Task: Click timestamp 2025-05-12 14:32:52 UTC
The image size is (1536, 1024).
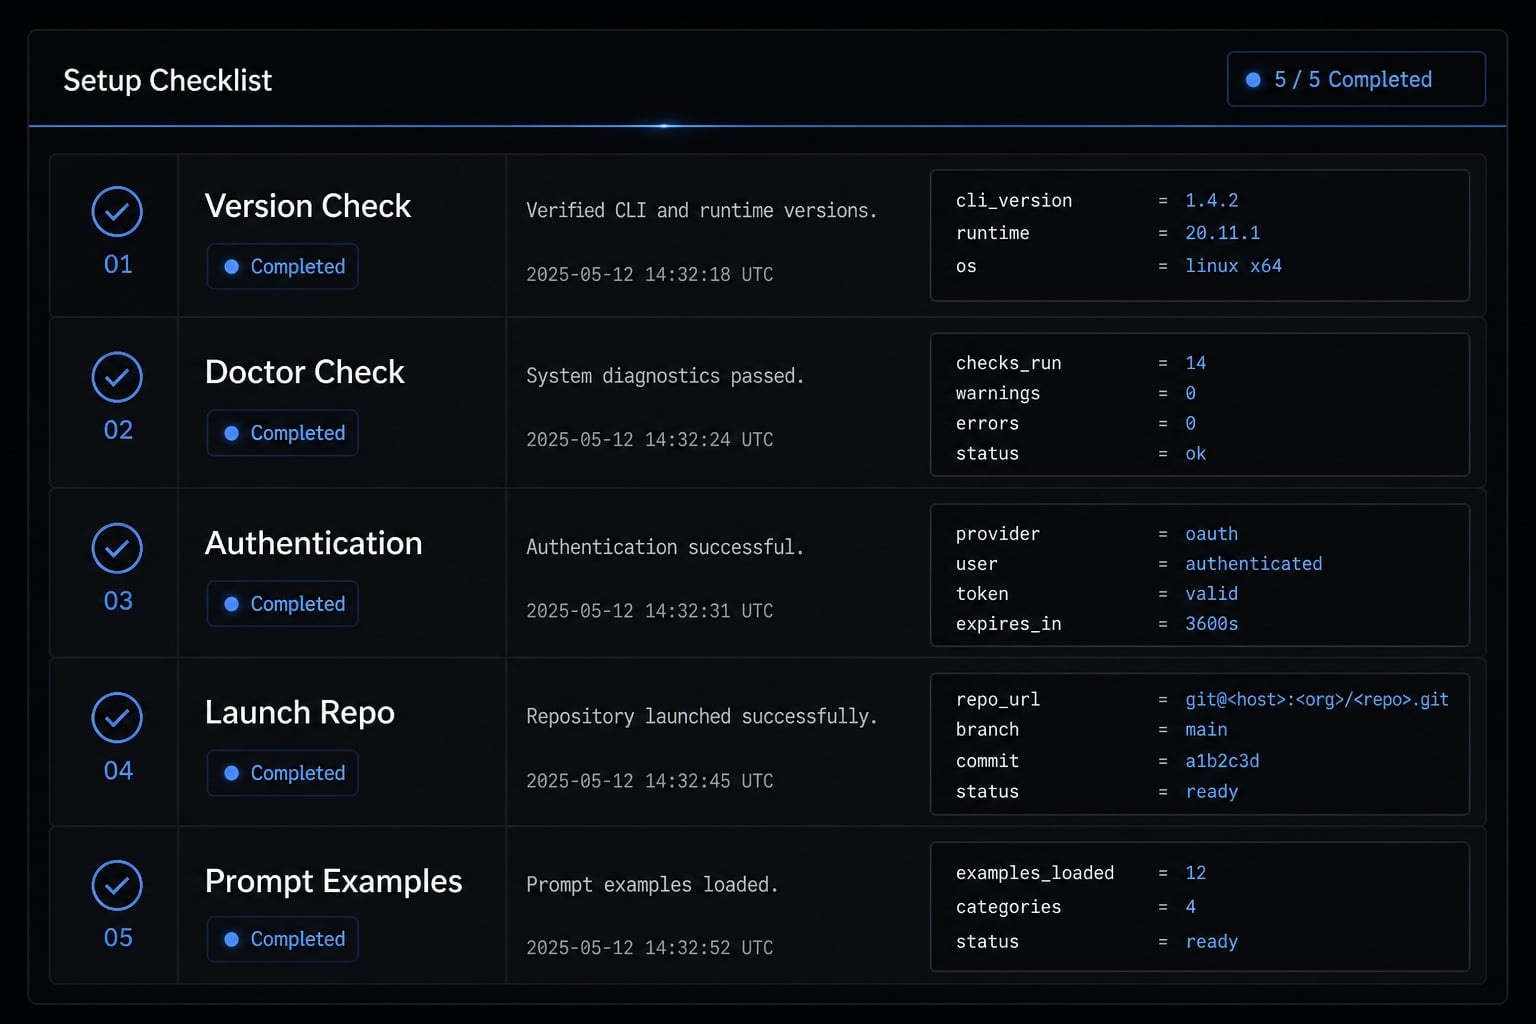Action: click(x=650, y=947)
